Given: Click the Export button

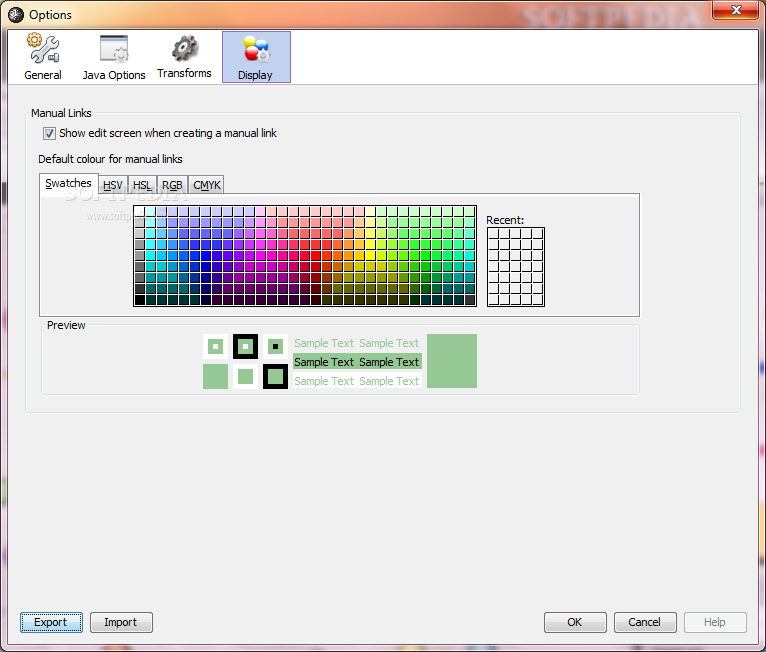Looking at the screenshot, I should coord(51,622).
